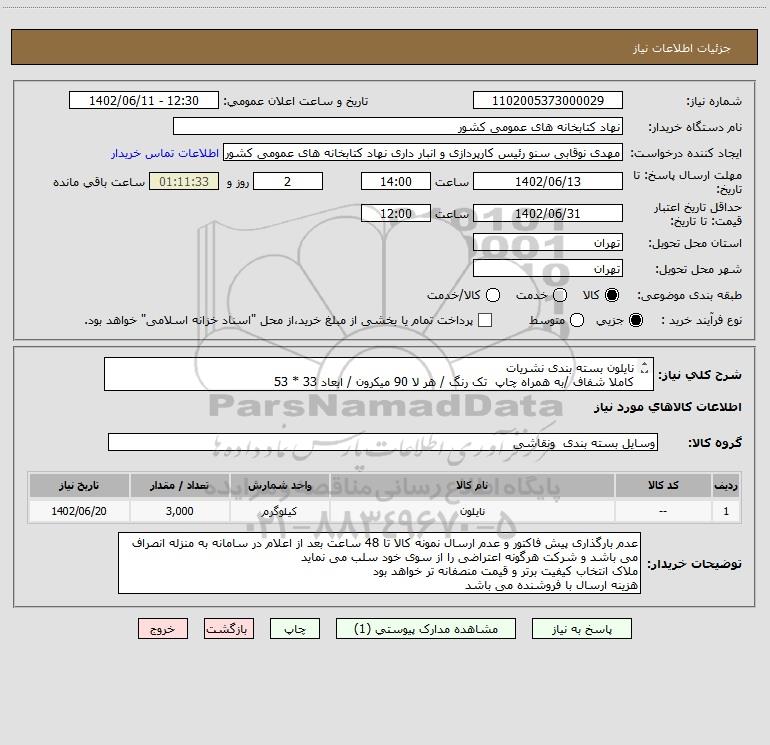Click the چاپ print button

coord(295,629)
